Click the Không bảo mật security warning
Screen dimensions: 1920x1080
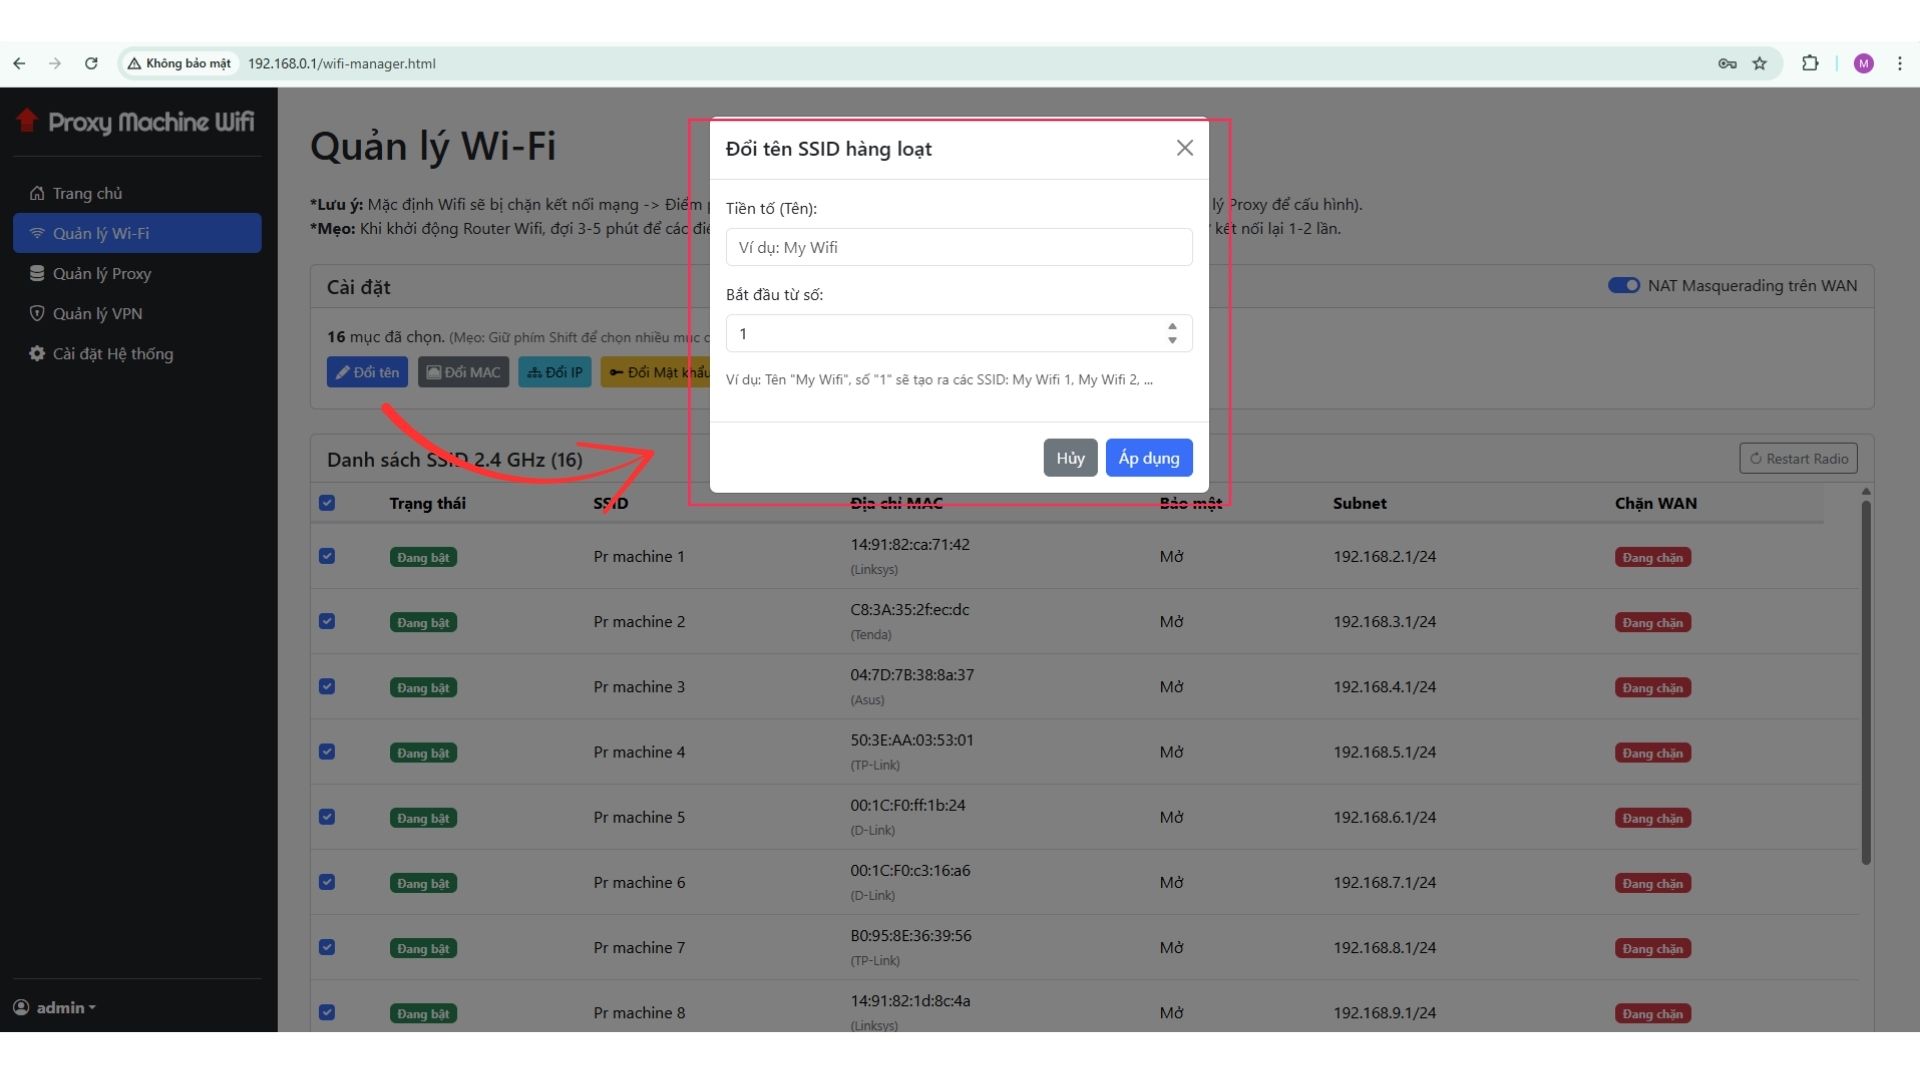pos(179,63)
